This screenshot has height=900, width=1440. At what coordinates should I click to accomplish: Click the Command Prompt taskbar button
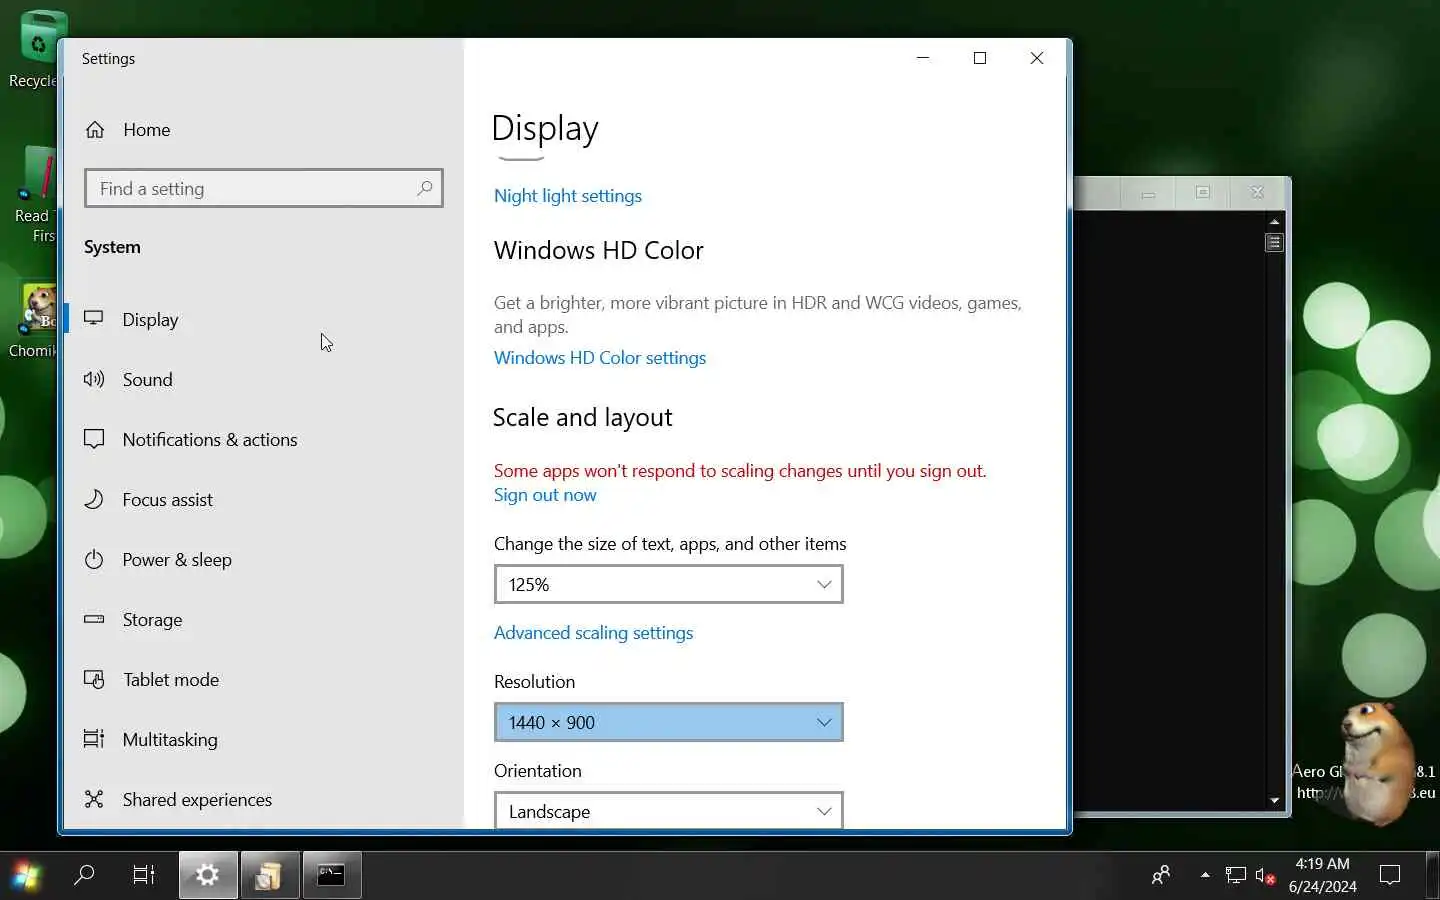click(x=331, y=875)
